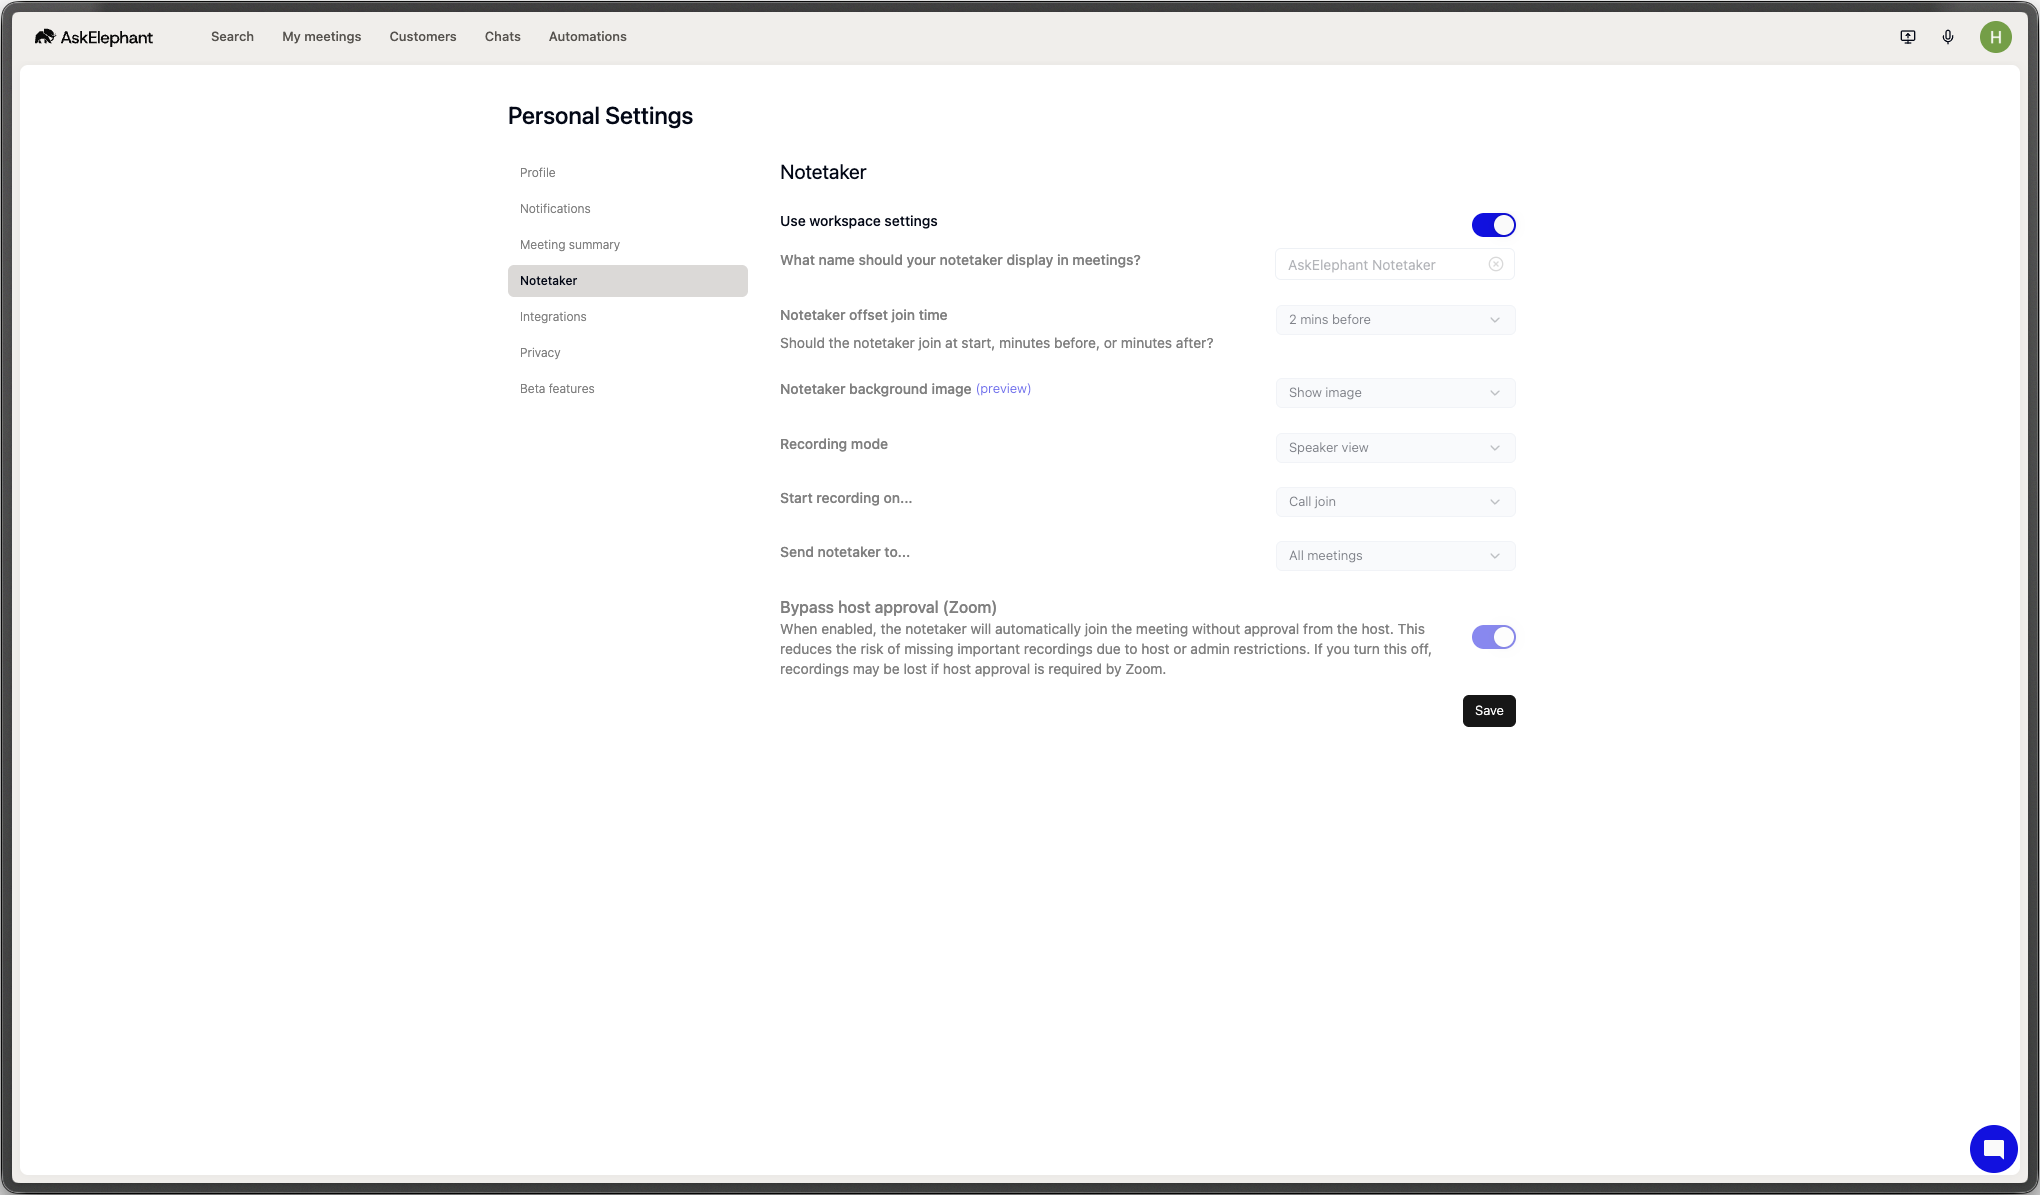2040x1195 pixels.
Task: Open the 2 mins before dropdown
Action: pyautogui.click(x=1395, y=320)
